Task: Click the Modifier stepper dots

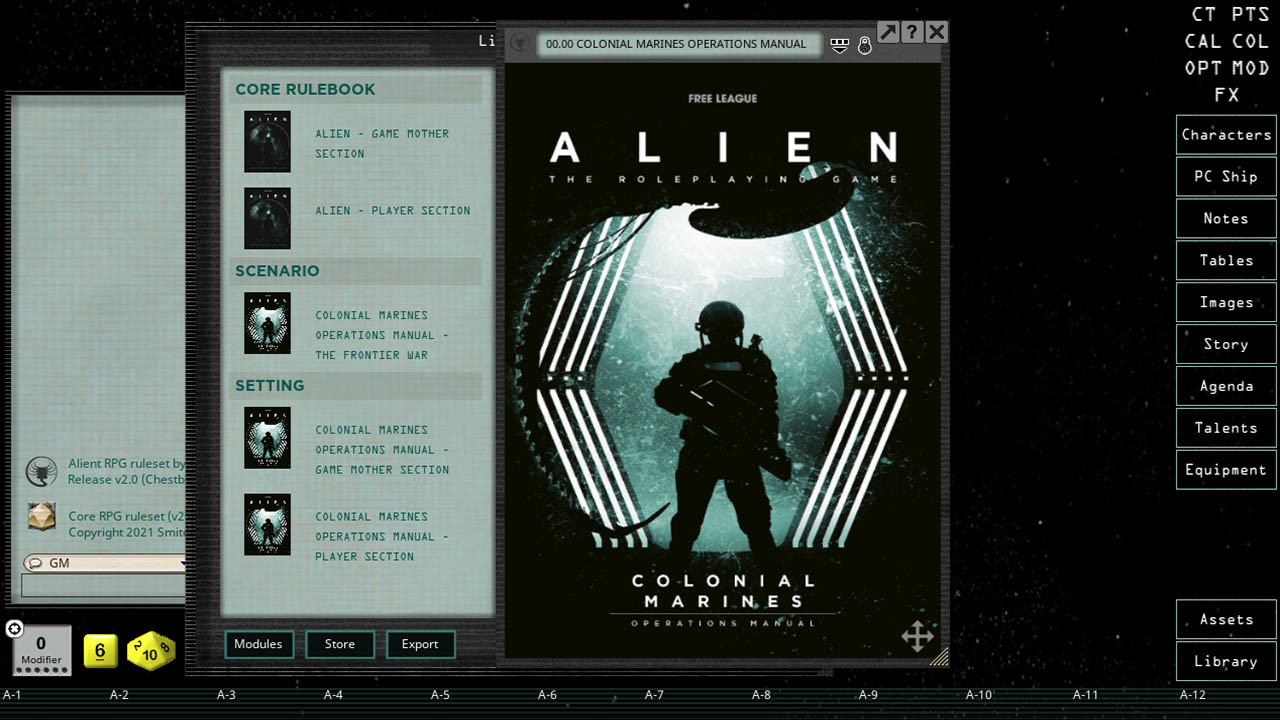Action: click(x=41, y=668)
